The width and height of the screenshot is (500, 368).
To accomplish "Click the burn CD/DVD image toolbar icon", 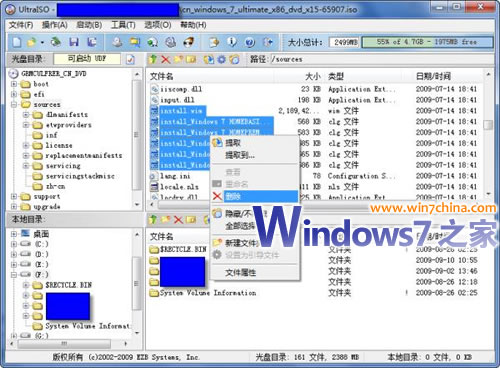I will (189, 42).
